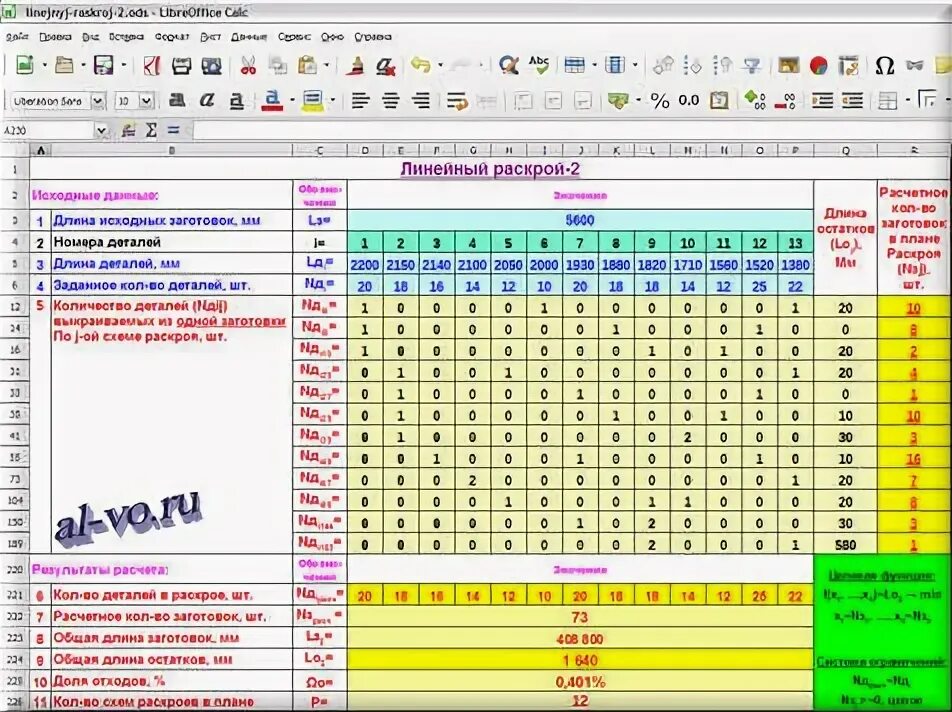Export directly as PDF
This screenshot has width=952, height=712.
click(x=151, y=65)
